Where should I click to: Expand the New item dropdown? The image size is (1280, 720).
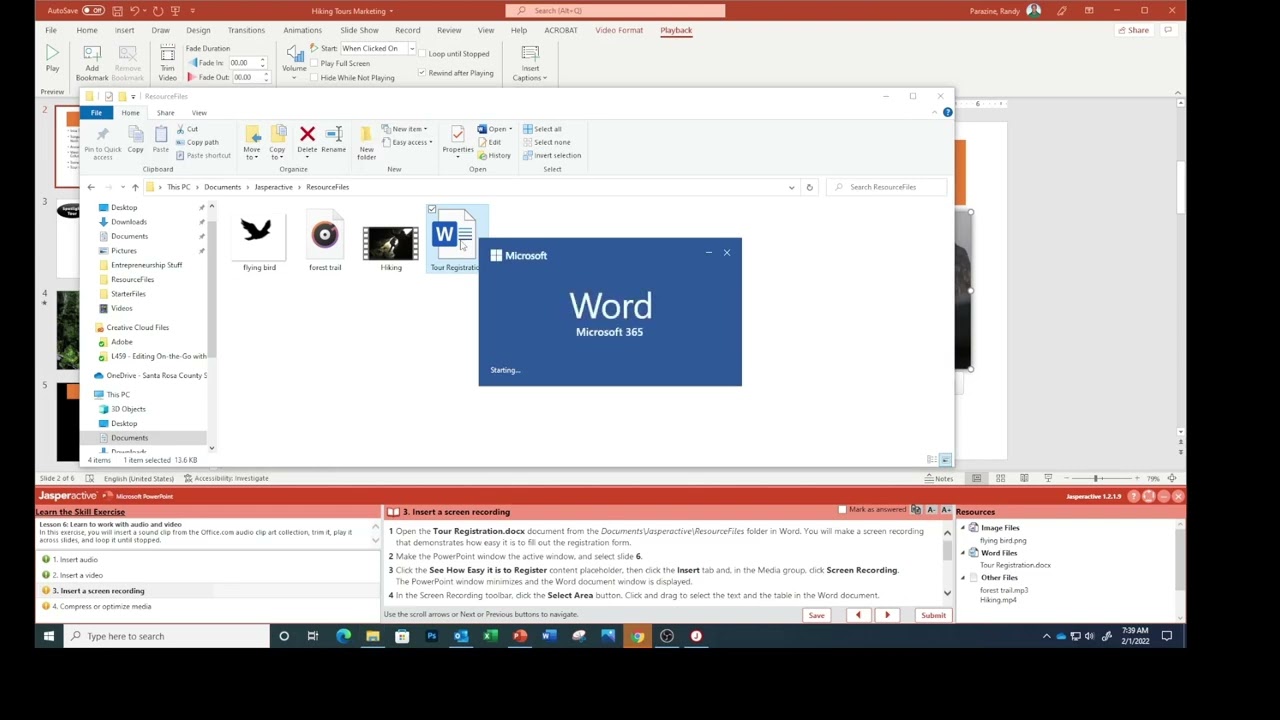[x=405, y=129]
